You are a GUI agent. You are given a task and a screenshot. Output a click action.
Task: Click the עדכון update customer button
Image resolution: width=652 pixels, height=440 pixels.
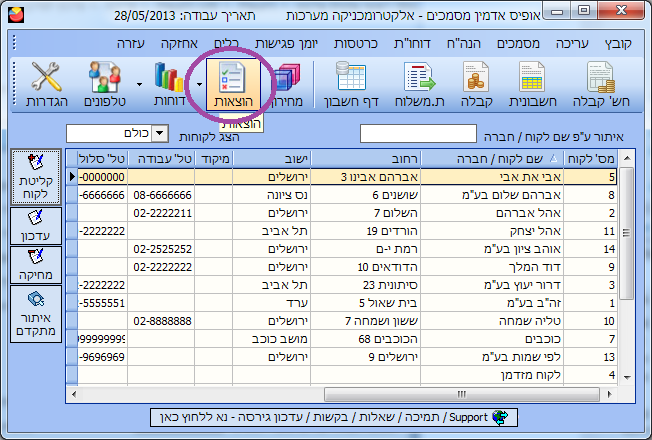pyautogui.click(x=36, y=226)
